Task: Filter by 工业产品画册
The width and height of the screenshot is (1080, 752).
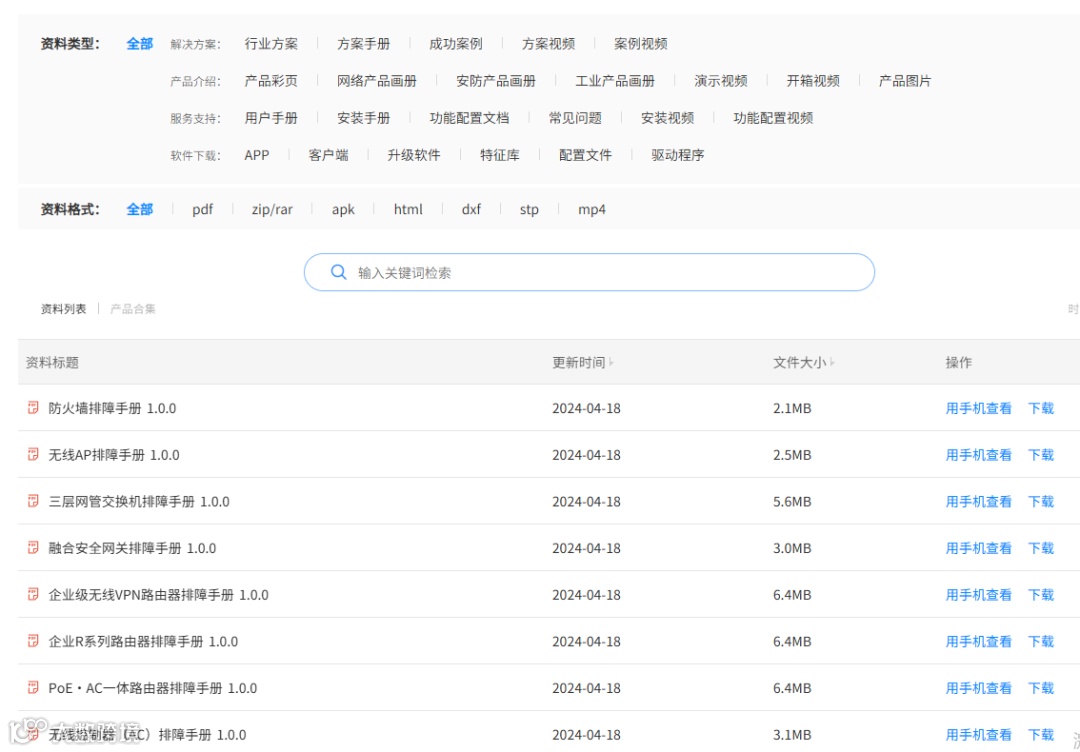Action: (x=615, y=81)
